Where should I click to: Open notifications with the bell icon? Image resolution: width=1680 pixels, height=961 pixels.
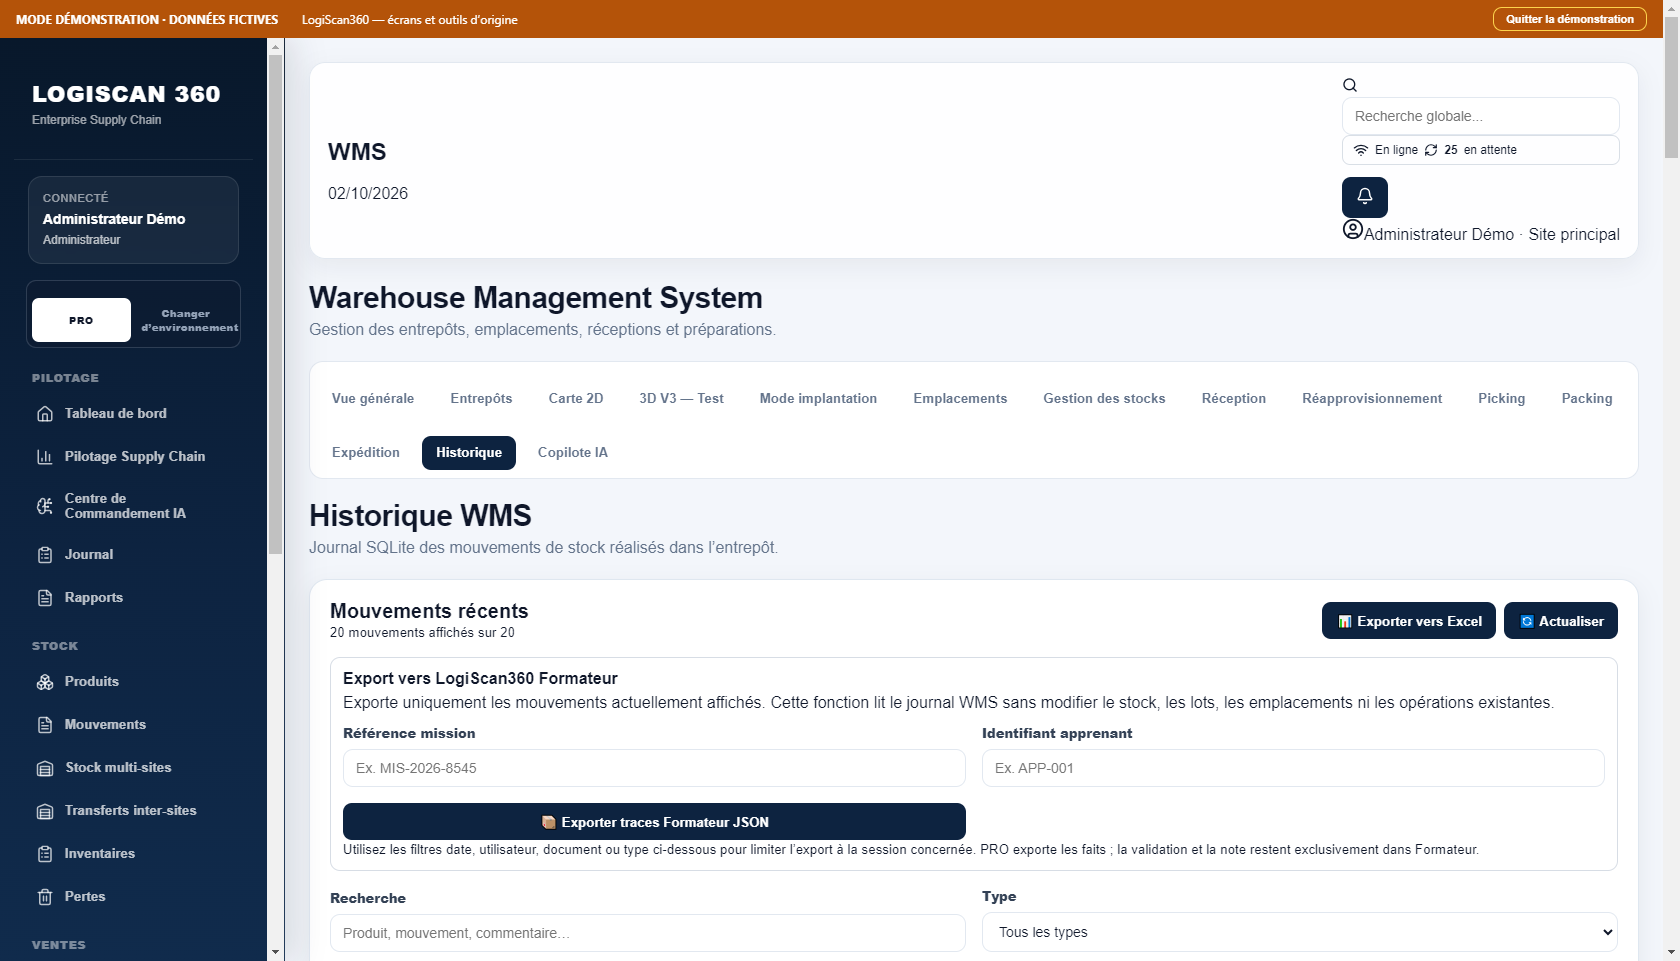point(1364,197)
